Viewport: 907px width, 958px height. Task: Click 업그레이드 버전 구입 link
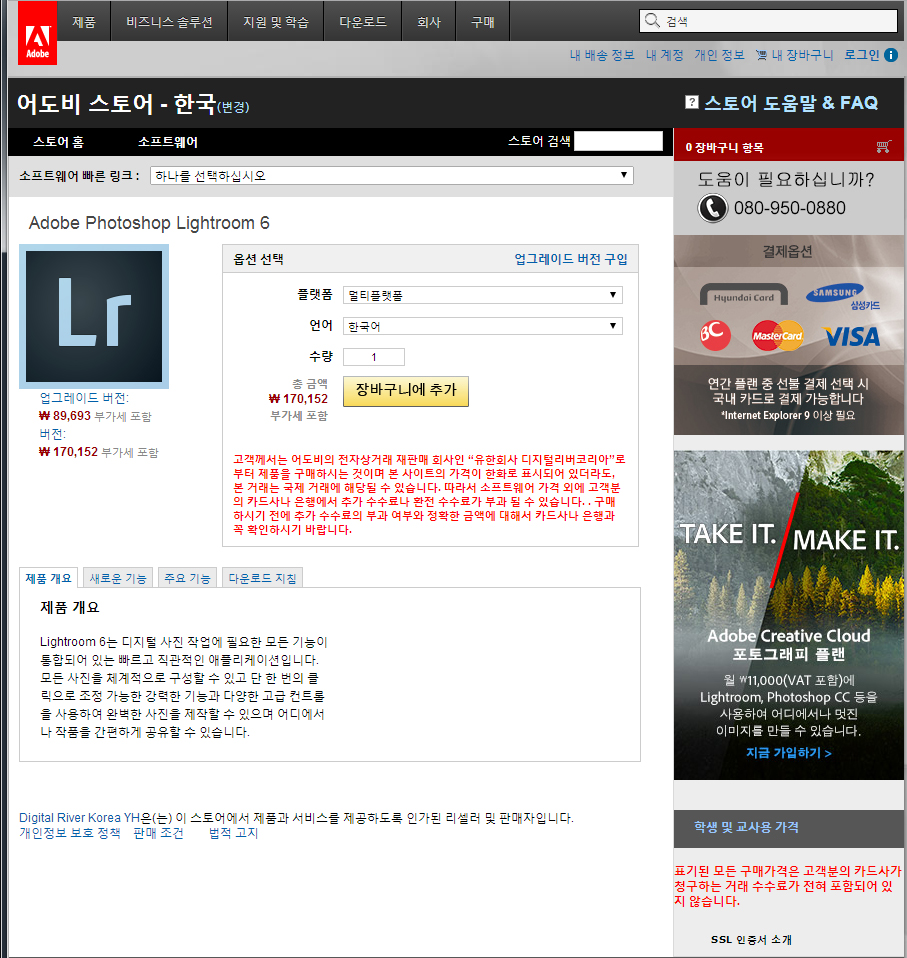coord(571,259)
